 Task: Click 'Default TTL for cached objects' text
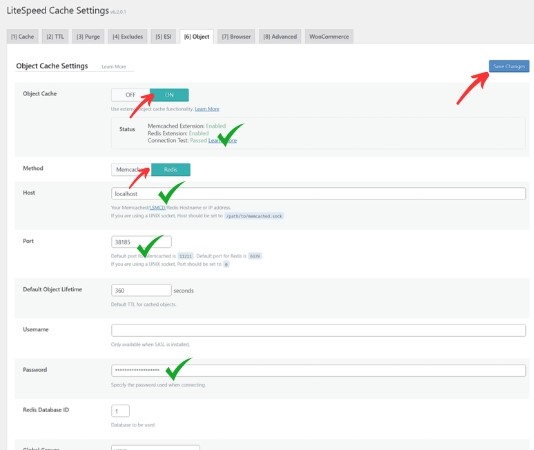(x=144, y=304)
